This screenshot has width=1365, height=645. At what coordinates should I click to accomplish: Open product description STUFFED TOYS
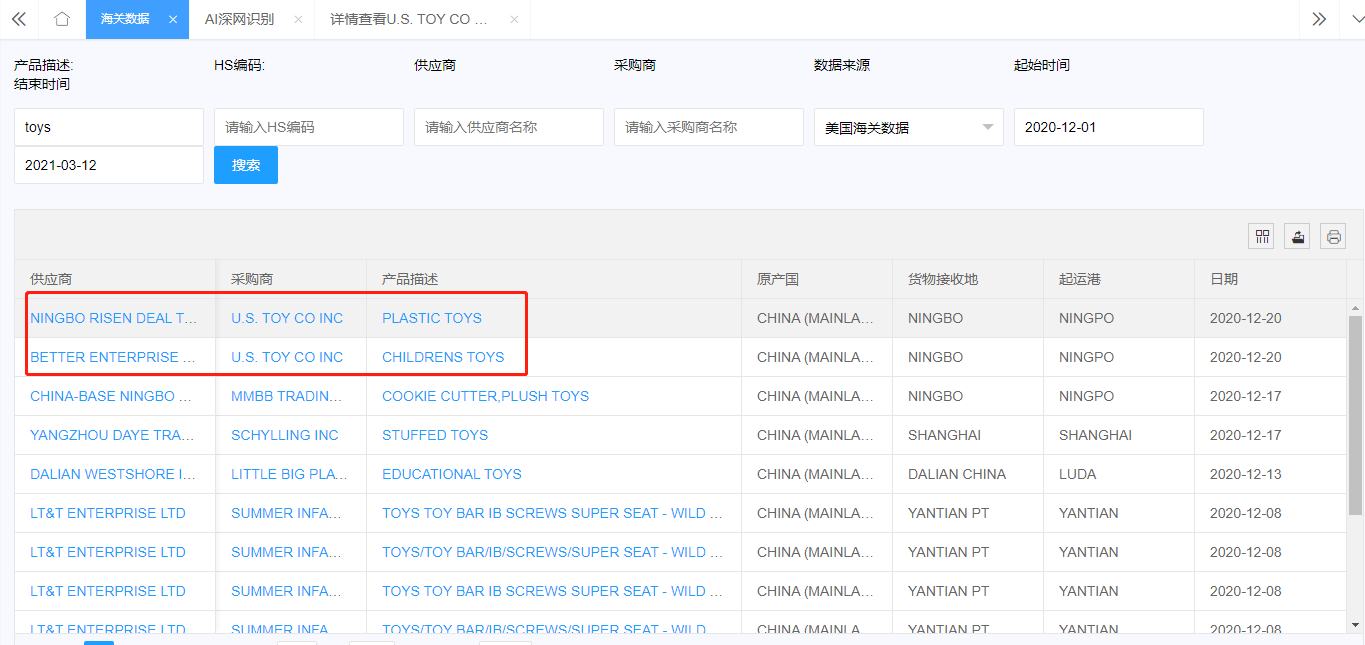click(434, 435)
